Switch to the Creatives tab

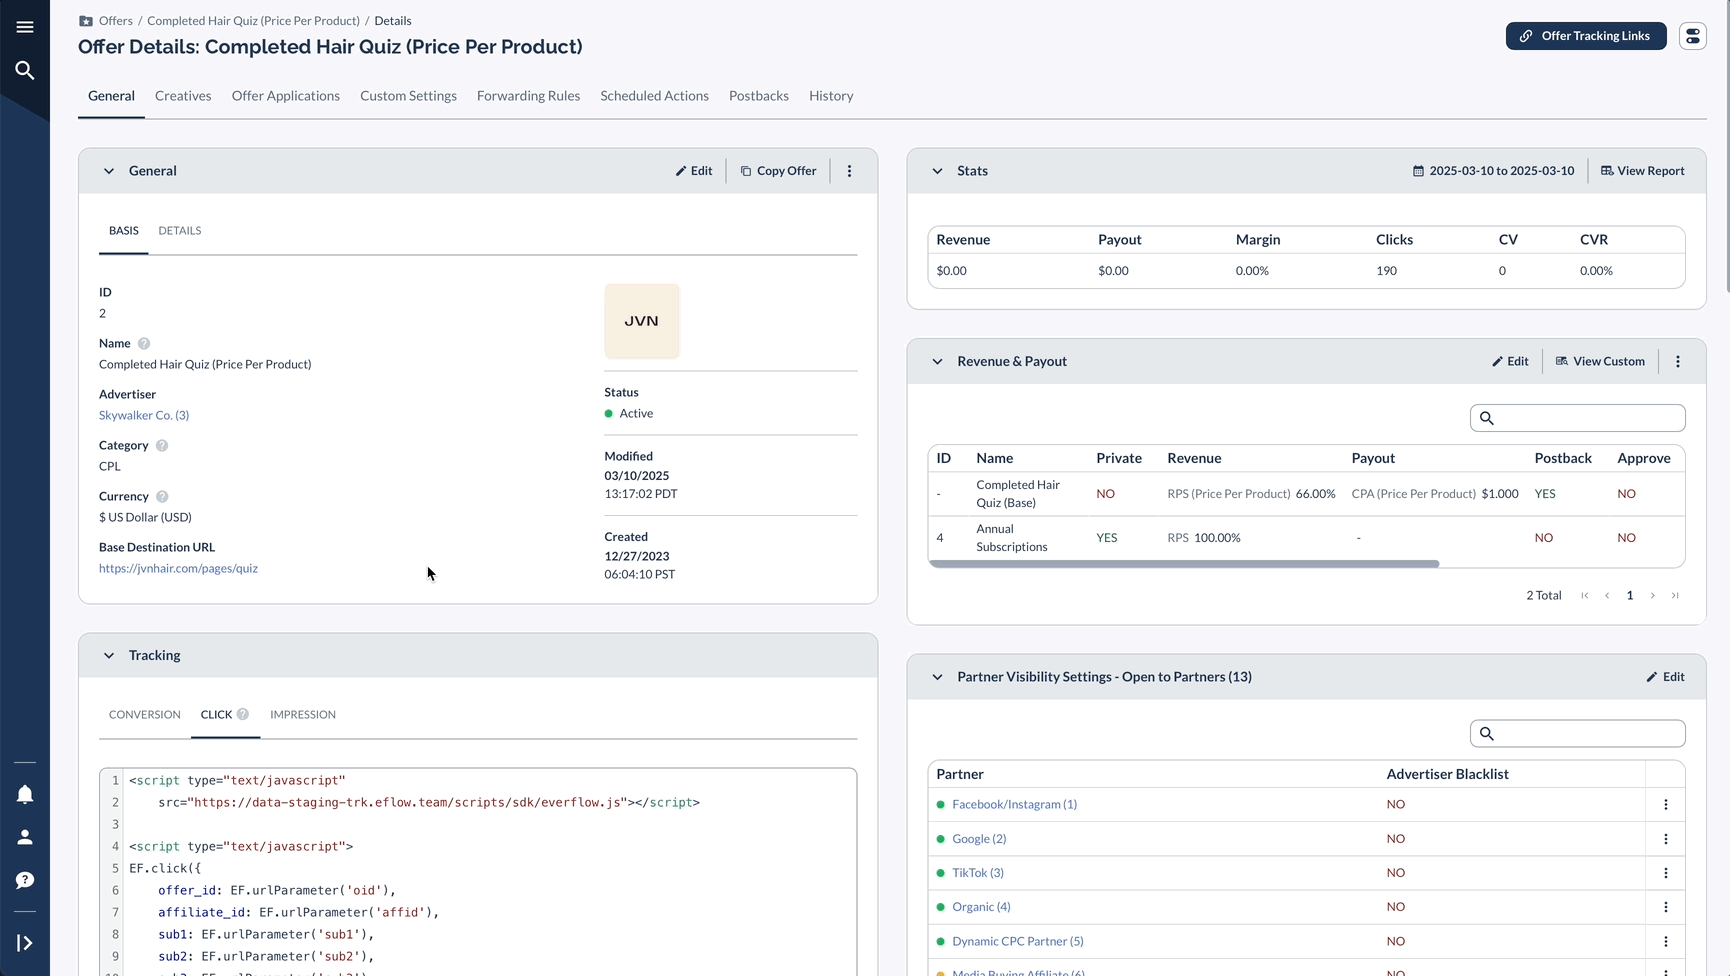click(x=183, y=96)
